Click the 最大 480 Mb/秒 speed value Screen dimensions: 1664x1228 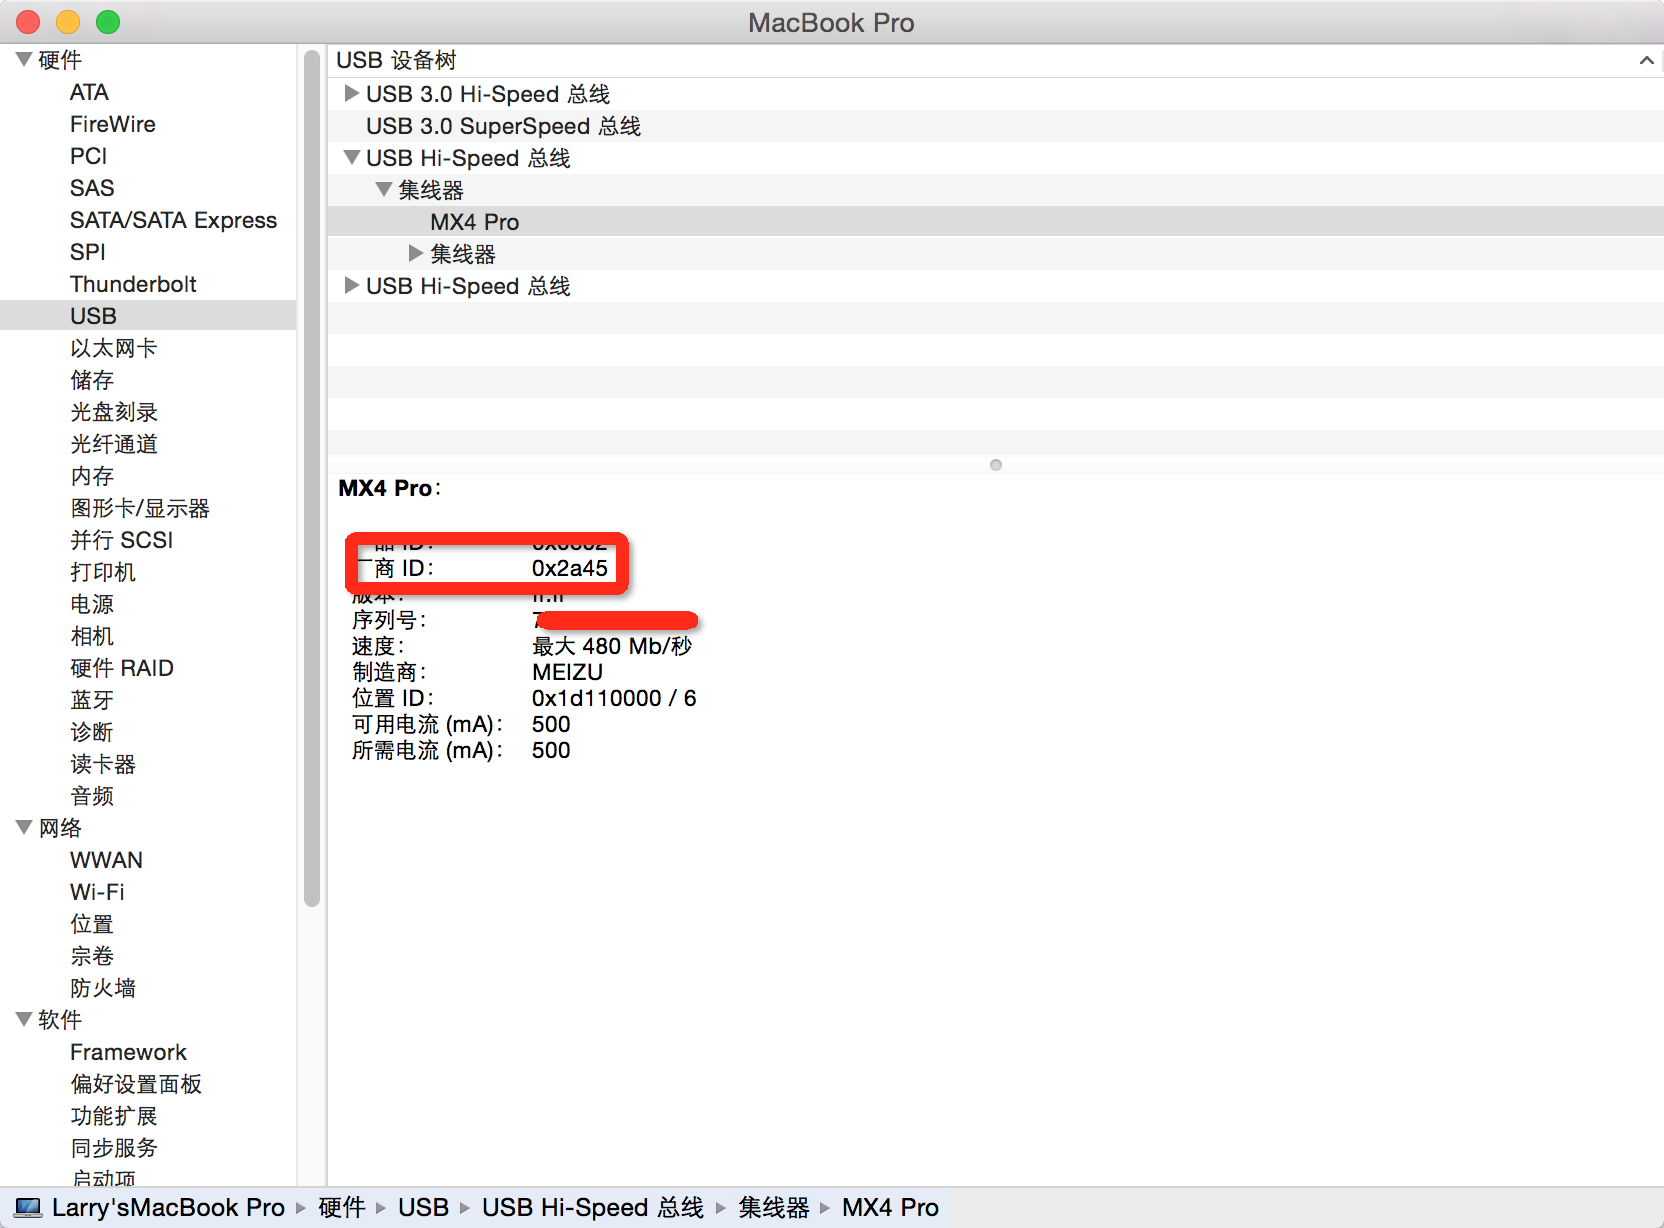[x=612, y=646]
